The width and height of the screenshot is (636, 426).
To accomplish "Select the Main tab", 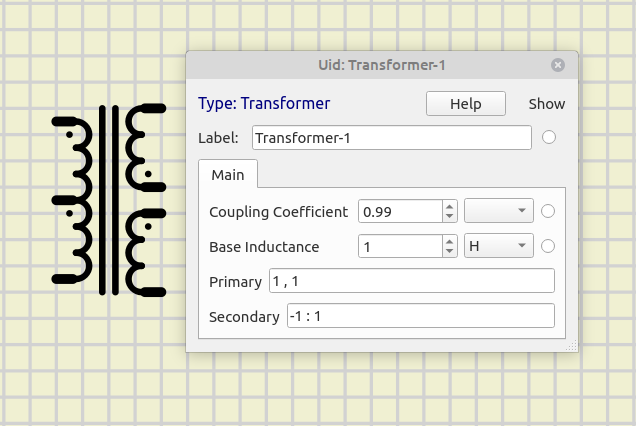I will pos(228,174).
